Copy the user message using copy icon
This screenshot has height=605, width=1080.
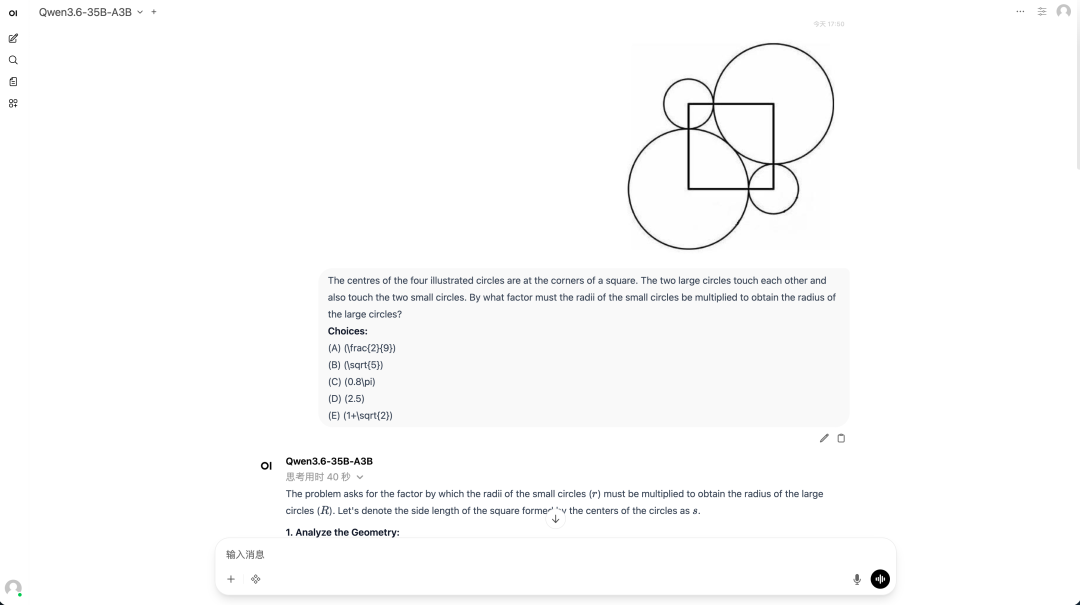(x=841, y=438)
